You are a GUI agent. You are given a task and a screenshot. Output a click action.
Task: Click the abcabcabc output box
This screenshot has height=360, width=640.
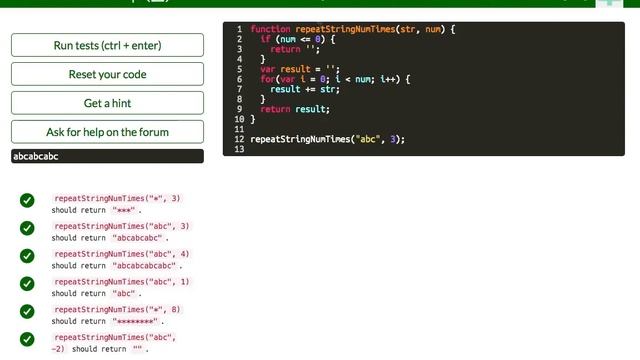(x=107, y=156)
